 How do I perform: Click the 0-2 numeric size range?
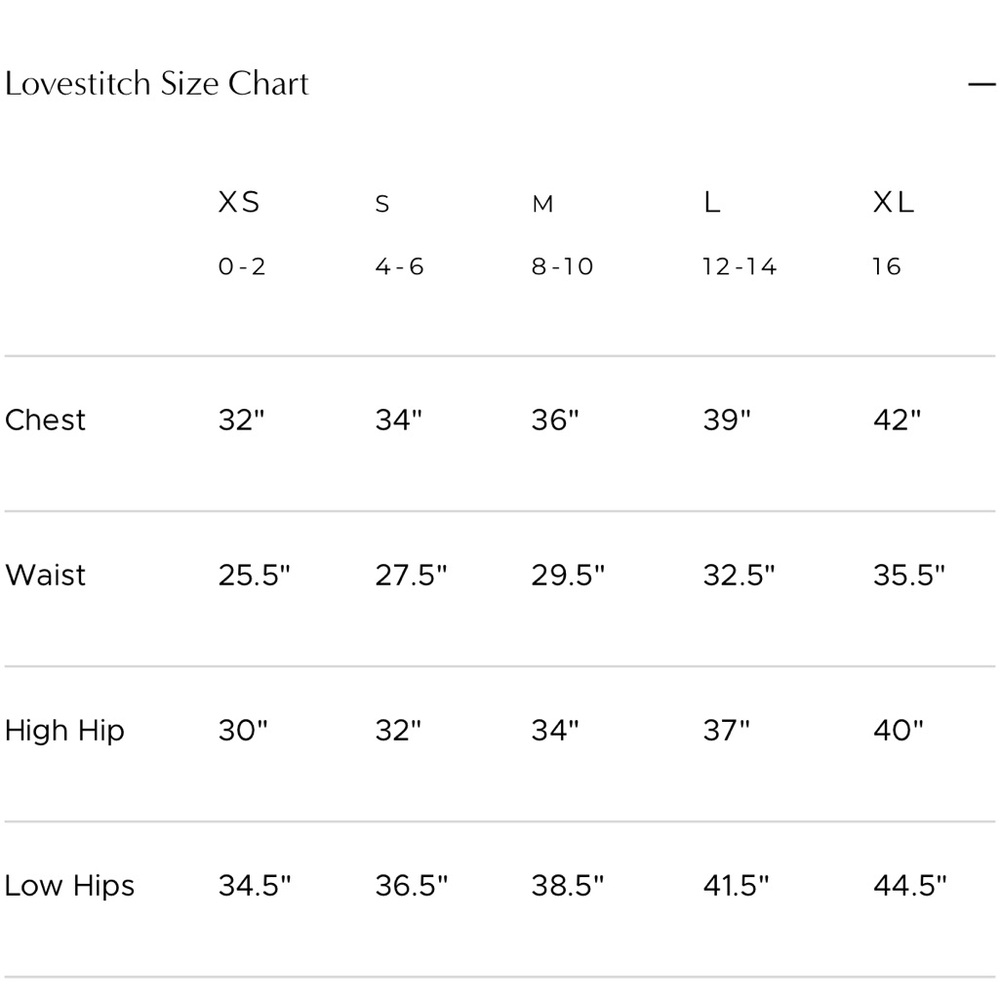[242, 266]
